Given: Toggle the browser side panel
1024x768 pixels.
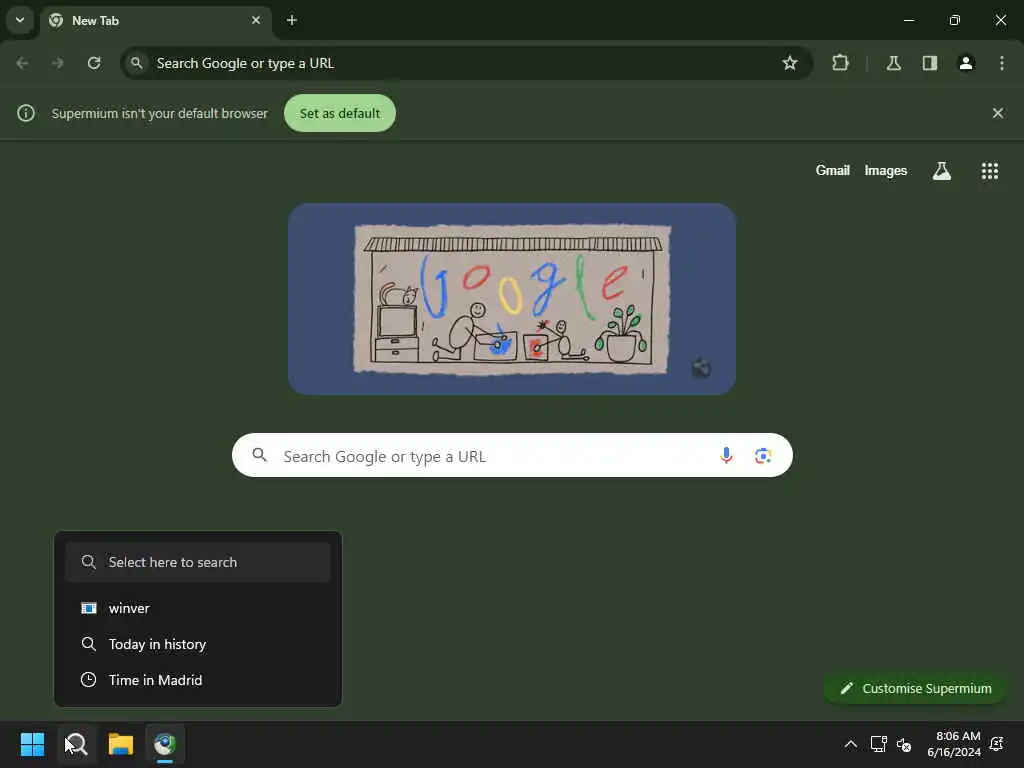Looking at the screenshot, I should [x=930, y=63].
